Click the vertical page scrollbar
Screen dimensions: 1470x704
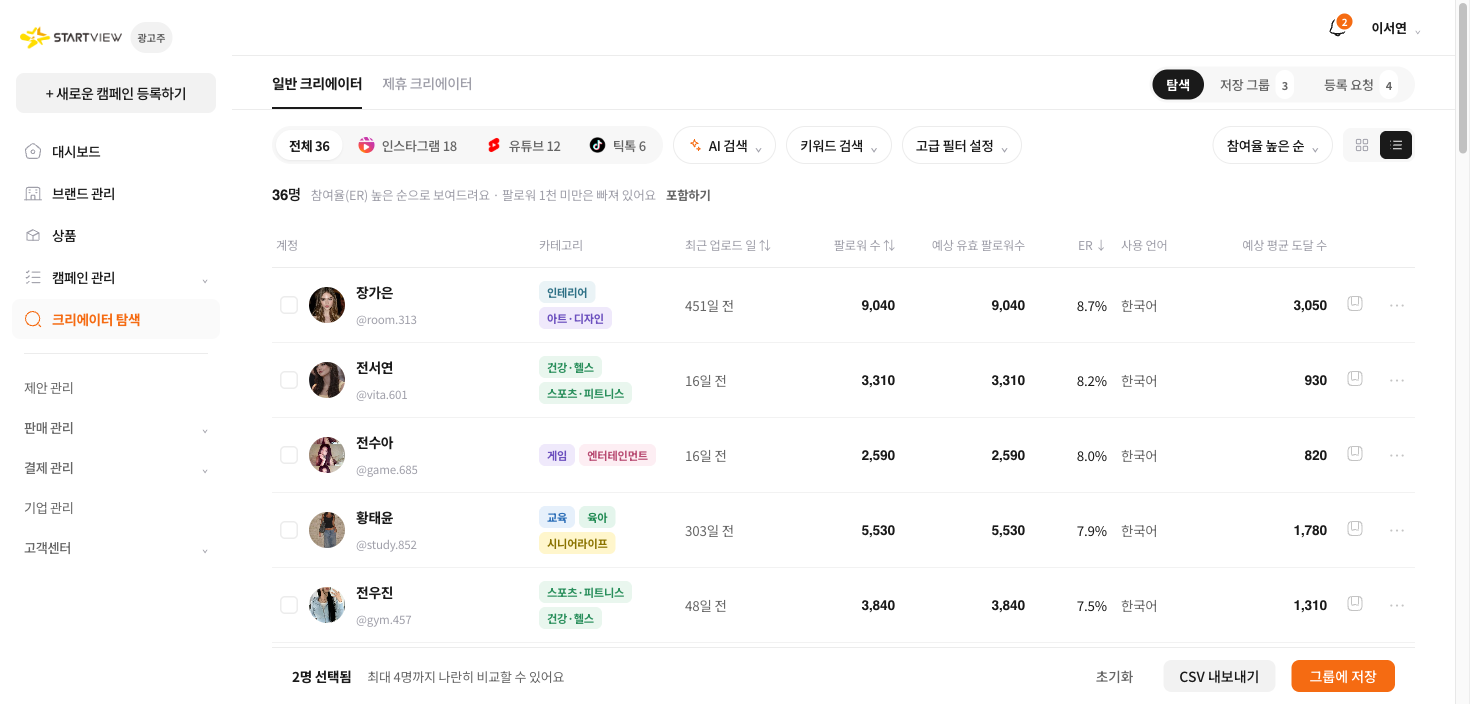tap(1463, 80)
